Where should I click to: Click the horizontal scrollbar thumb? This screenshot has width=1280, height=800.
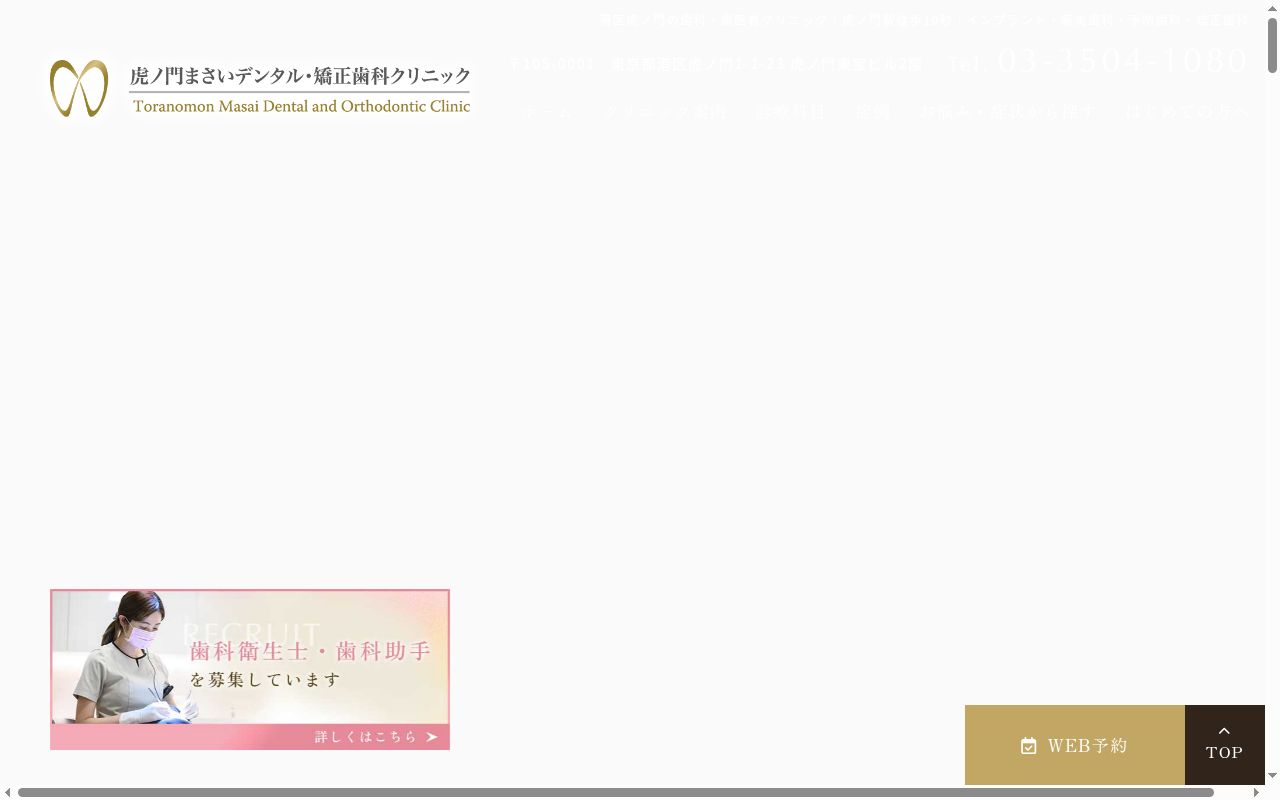[616, 792]
